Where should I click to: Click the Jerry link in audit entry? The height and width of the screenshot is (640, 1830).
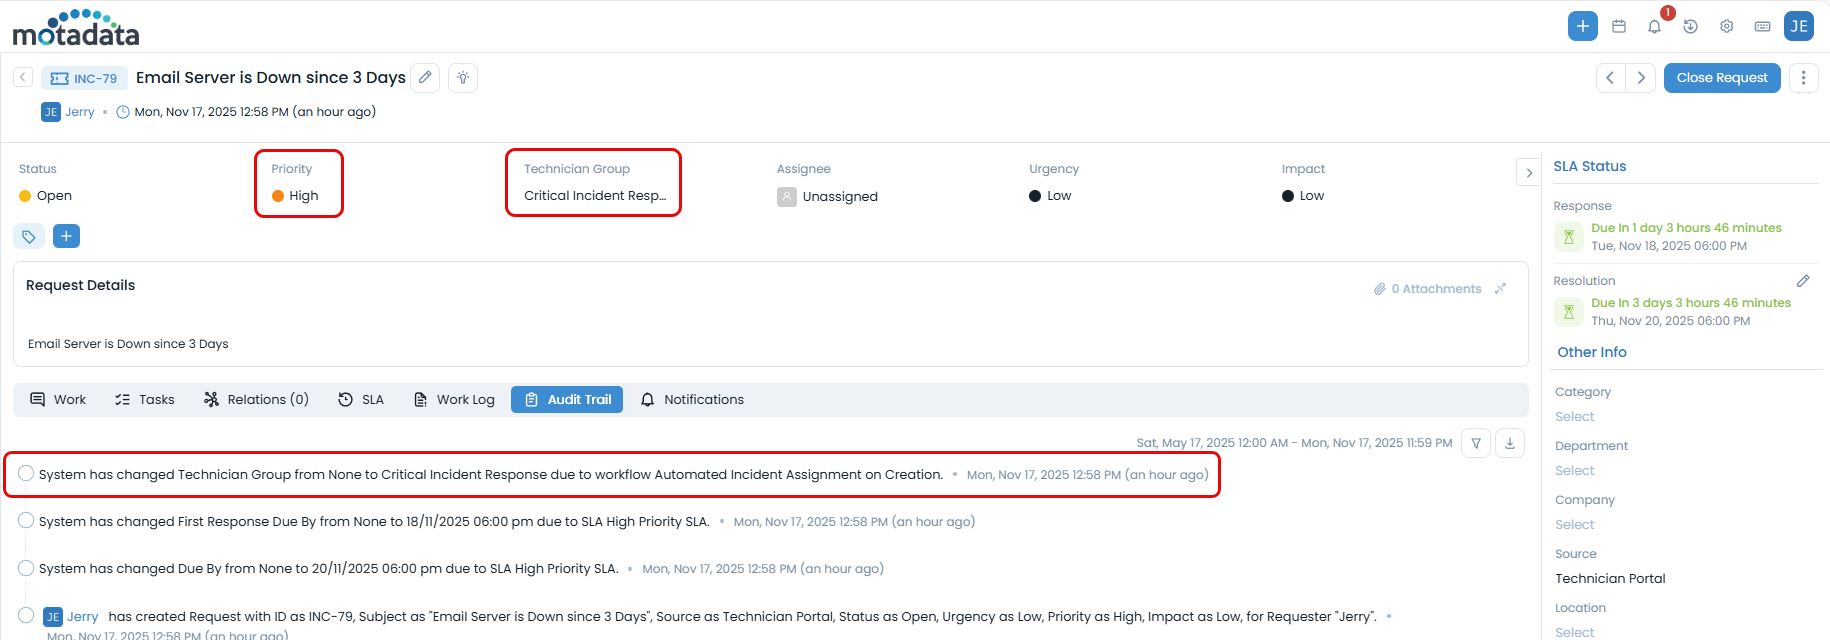(82, 617)
